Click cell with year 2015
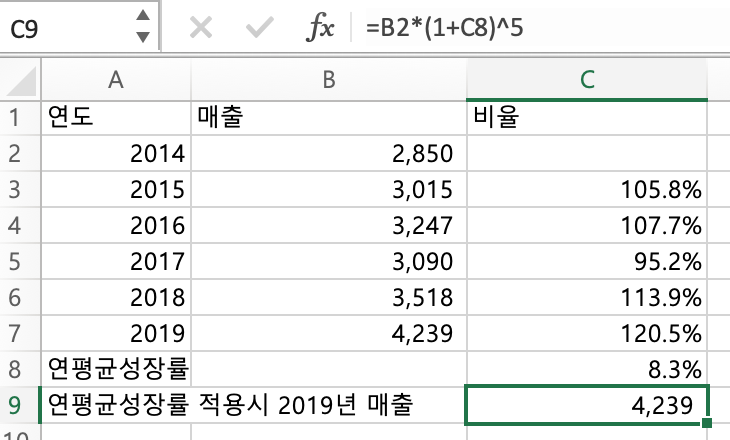 tap(116, 189)
